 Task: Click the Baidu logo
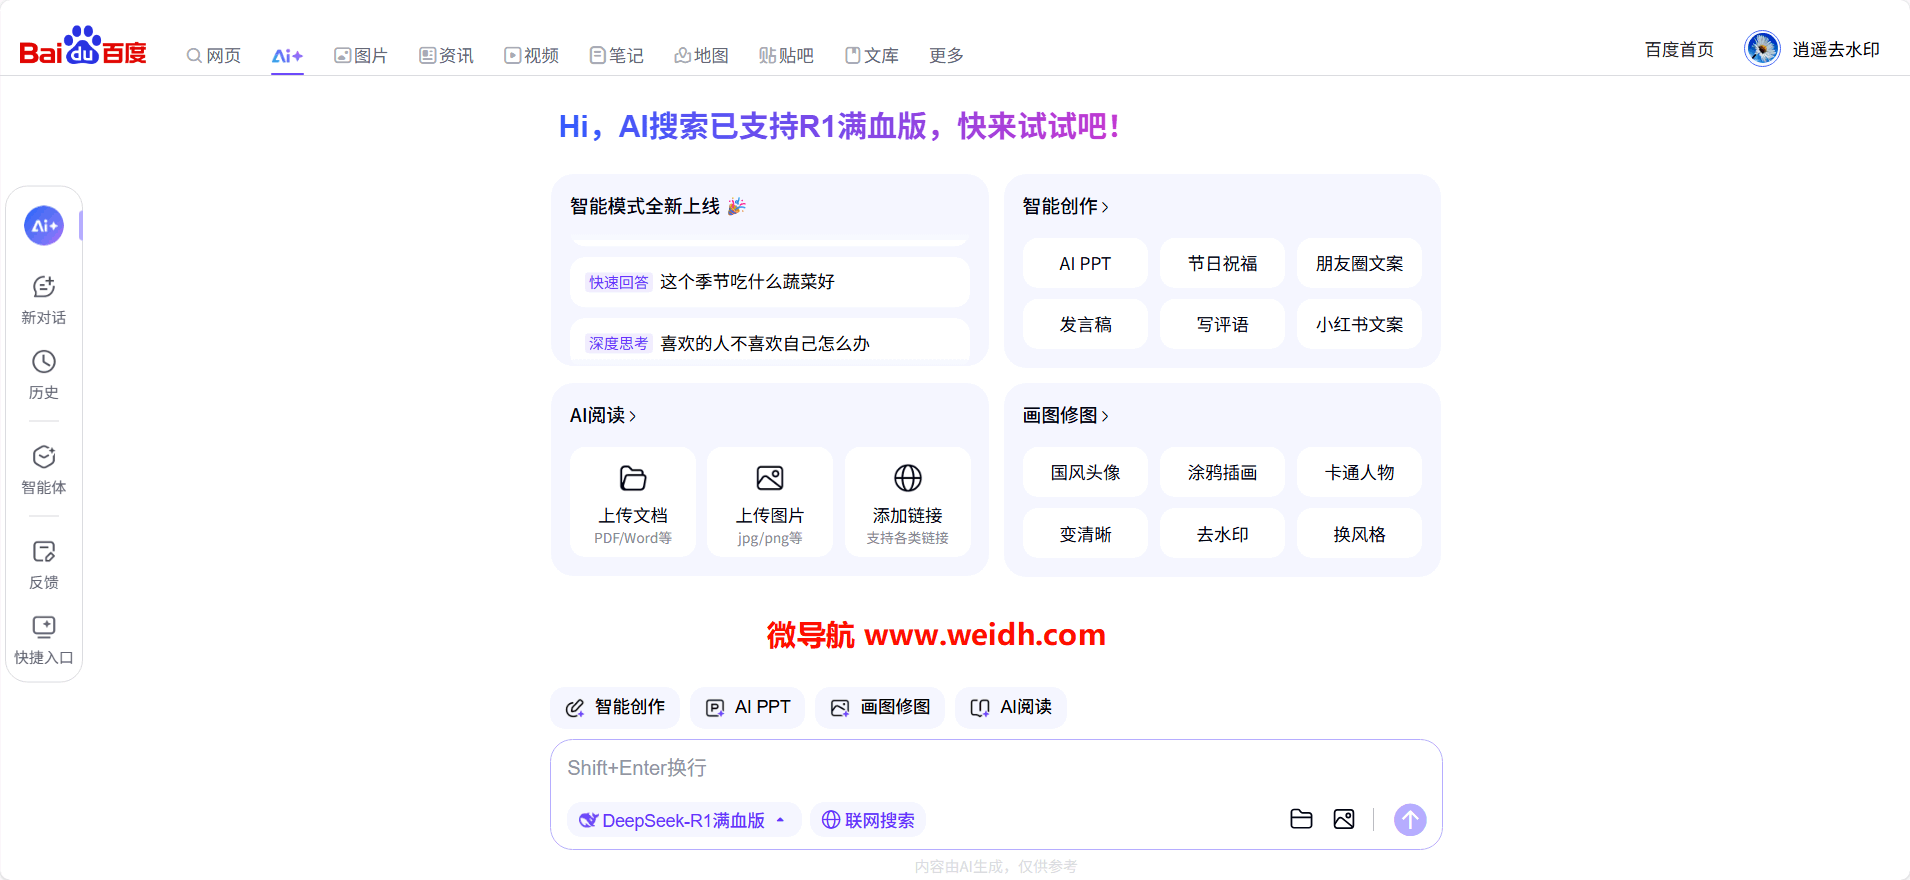pyautogui.click(x=83, y=46)
